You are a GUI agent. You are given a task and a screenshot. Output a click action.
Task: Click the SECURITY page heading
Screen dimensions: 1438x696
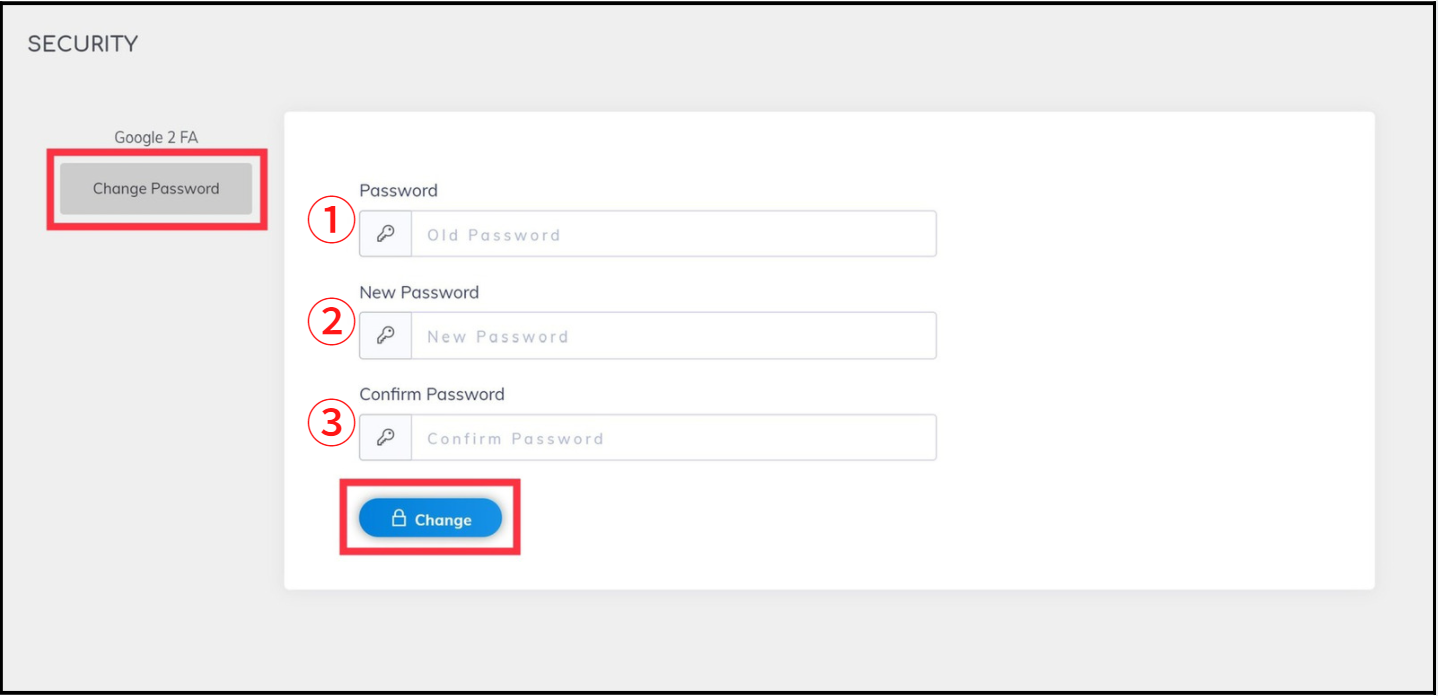pyautogui.click(x=83, y=44)
